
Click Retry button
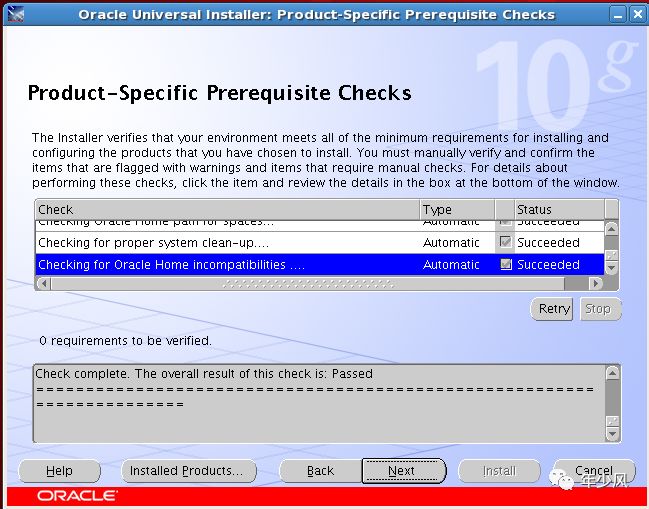click(552, 309)
